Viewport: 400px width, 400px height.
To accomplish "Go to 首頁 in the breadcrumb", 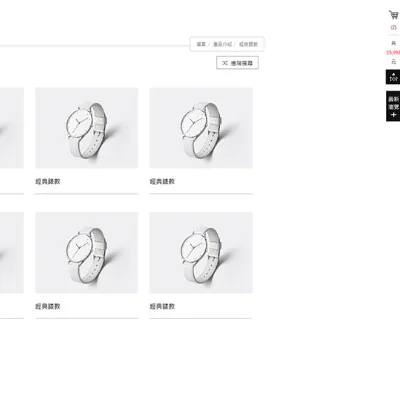I will coord(201,44).
